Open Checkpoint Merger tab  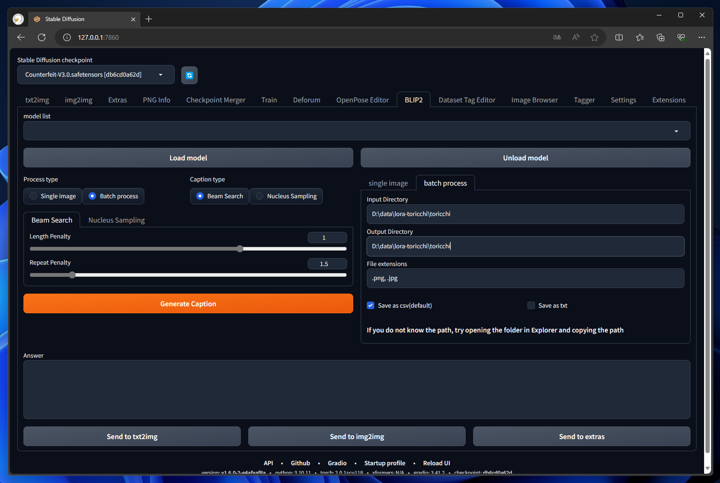(215, 100)
